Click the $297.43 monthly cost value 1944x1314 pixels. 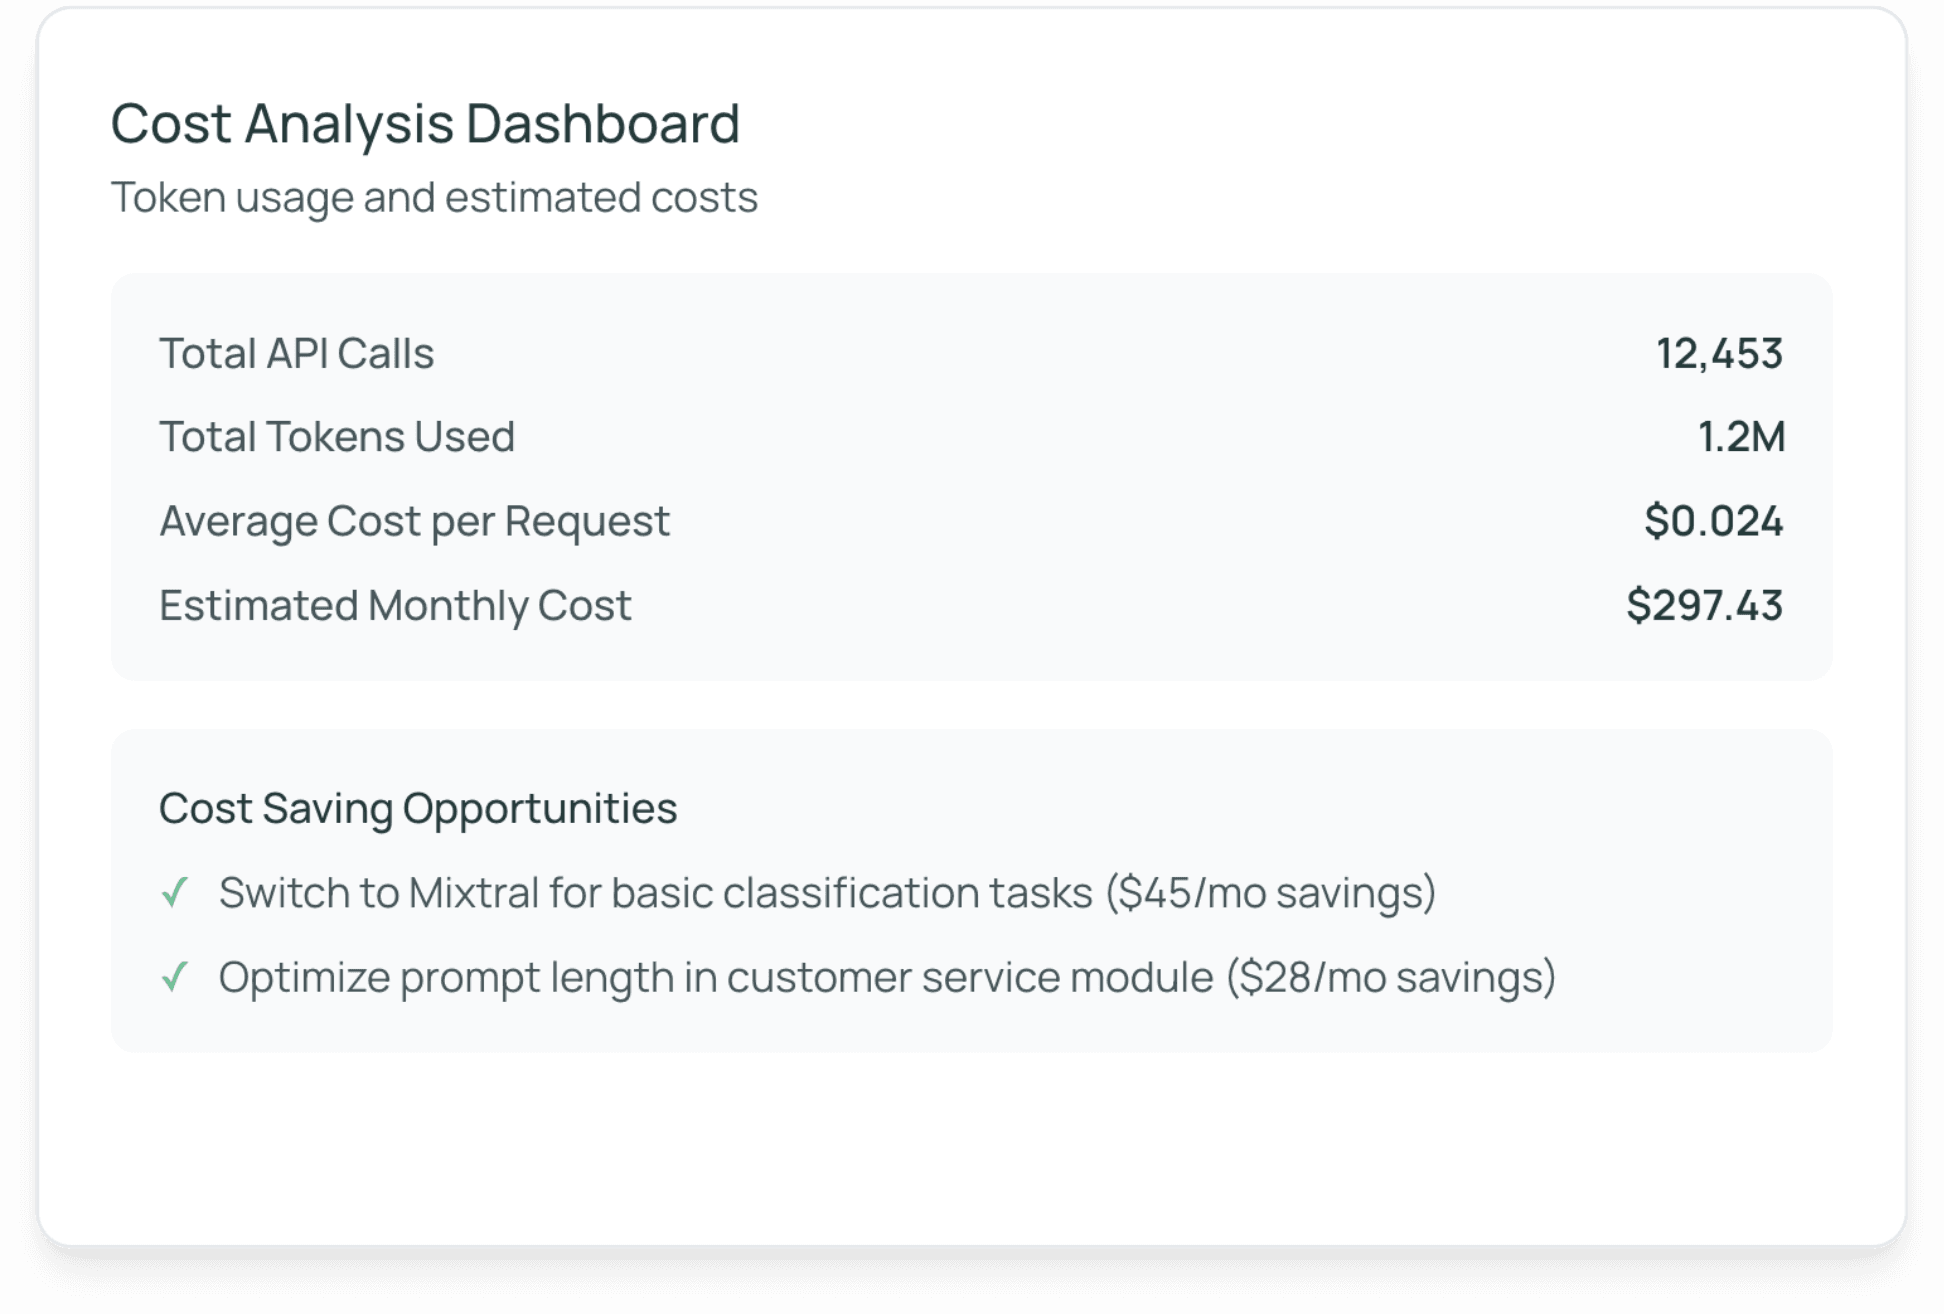(1704, 606)
